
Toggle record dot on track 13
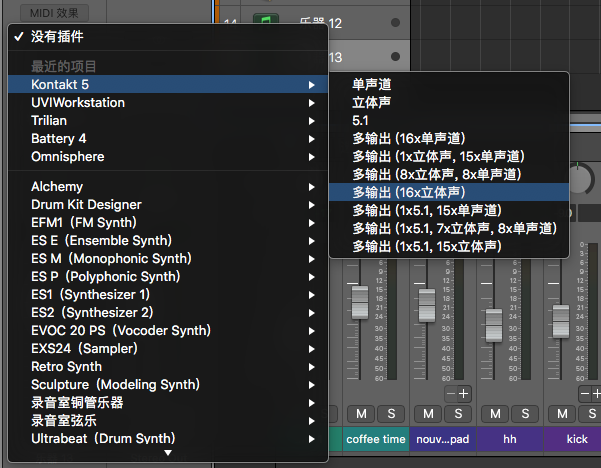[395, 57]
